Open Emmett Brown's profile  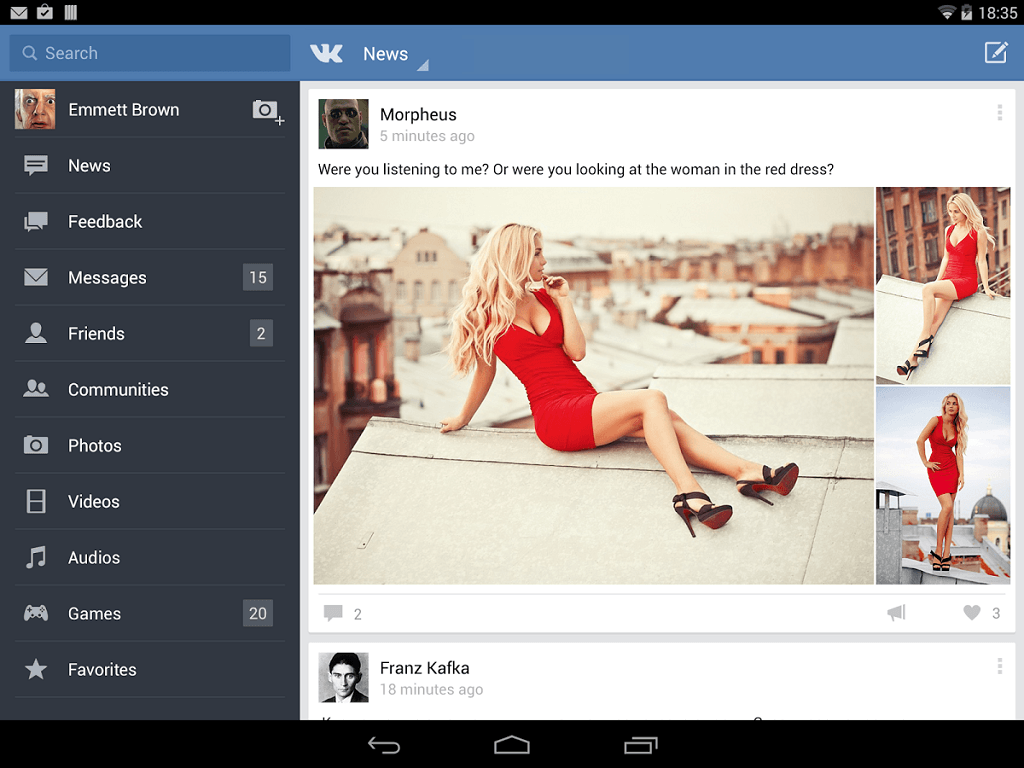click(123, 110)
